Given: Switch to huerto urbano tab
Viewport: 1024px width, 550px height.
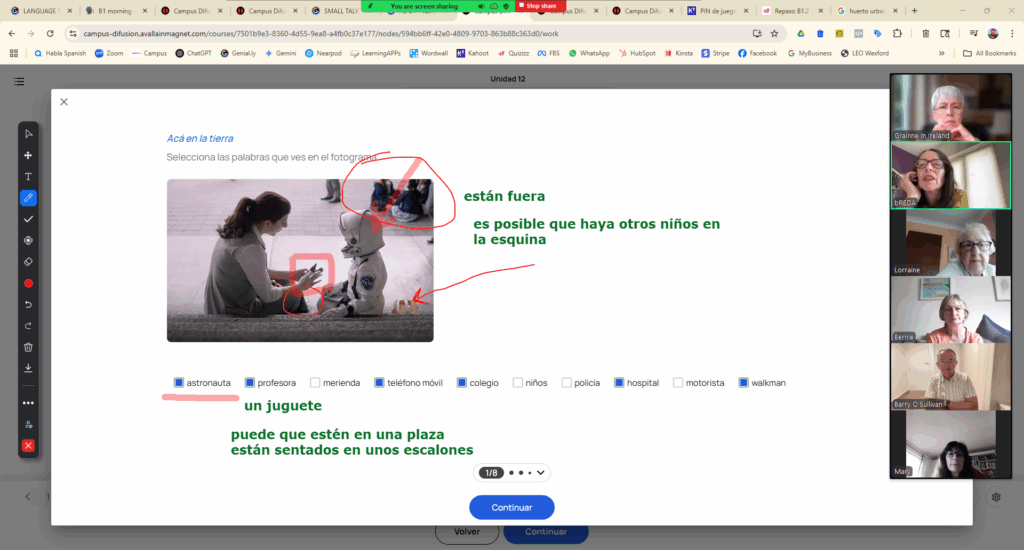Looking at the screenshot, I should tap(867, 11).
